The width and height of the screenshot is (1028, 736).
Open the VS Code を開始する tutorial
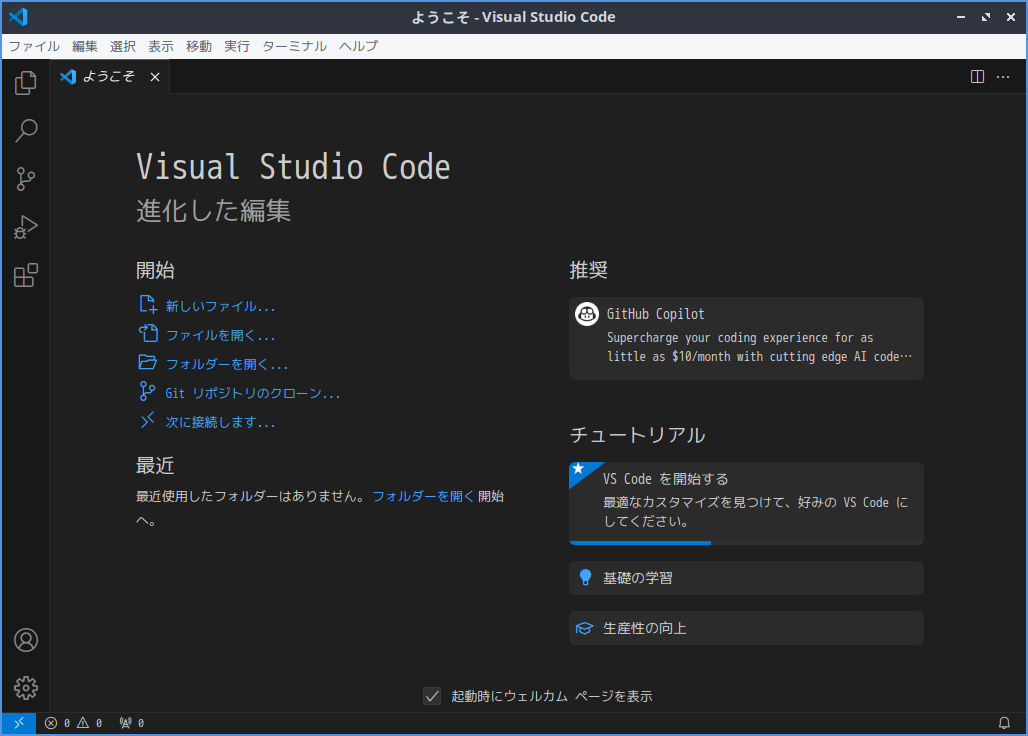tap(746, 503)
